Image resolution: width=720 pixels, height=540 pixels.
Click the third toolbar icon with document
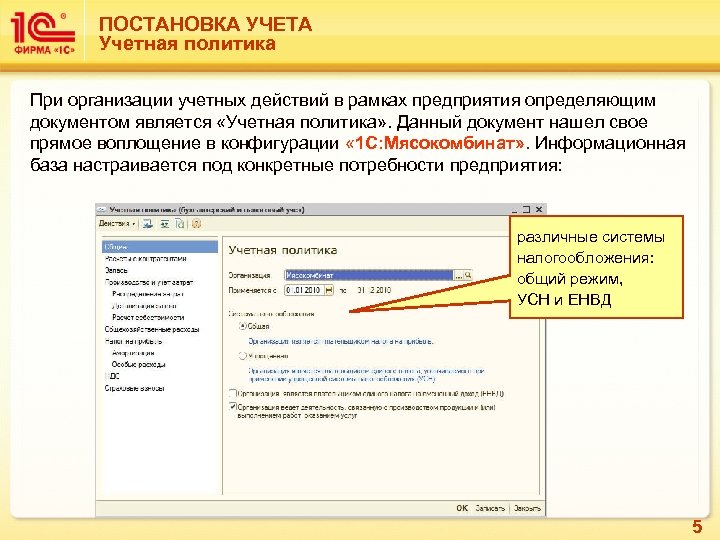[180, 224]
